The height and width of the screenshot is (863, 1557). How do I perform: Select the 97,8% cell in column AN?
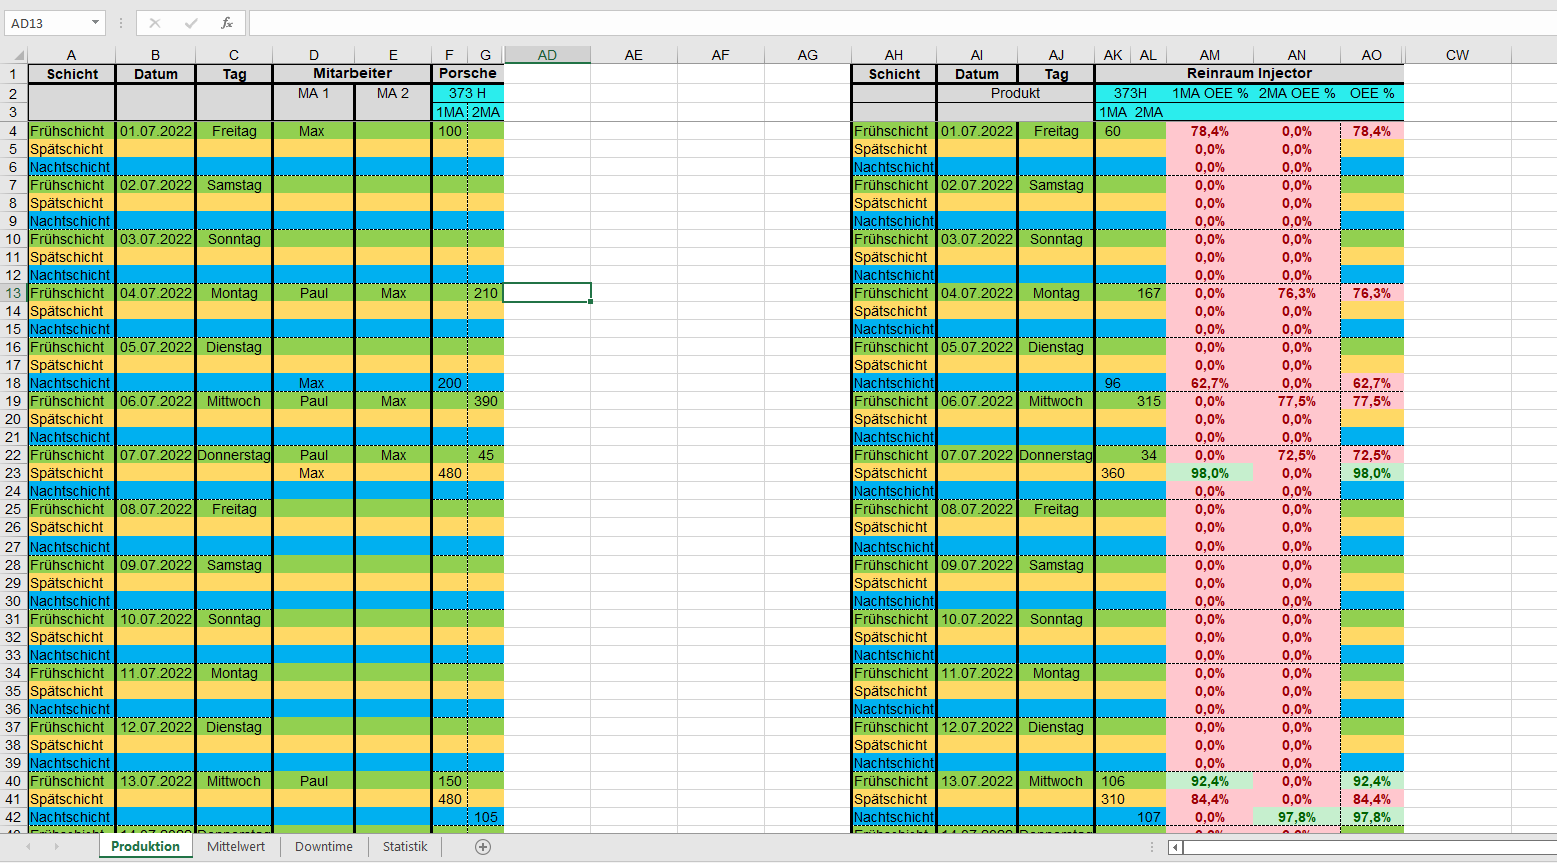(x=1297, y=817)
